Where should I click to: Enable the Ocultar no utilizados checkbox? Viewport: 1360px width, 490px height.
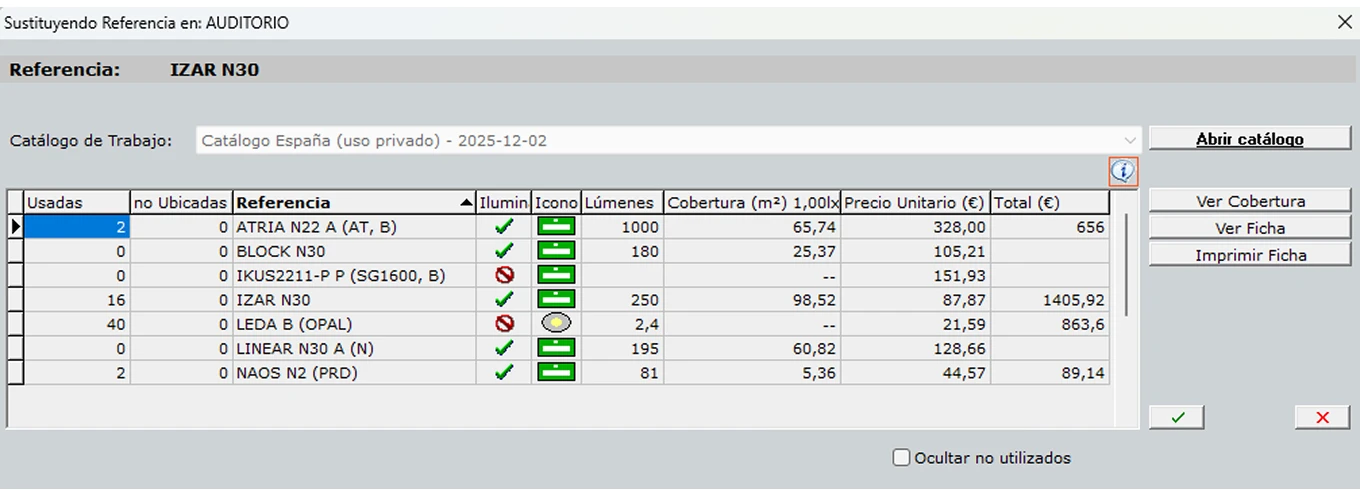point(902,458)
